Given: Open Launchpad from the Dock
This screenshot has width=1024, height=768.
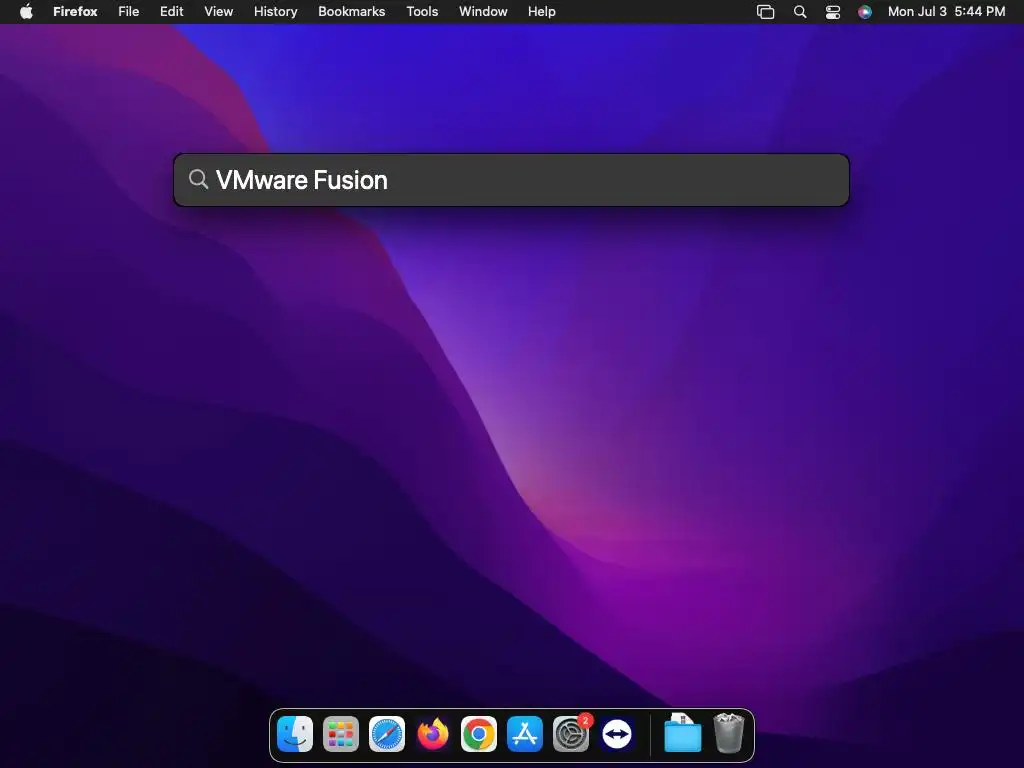Looking at the screenshot, I should point(341,734).
